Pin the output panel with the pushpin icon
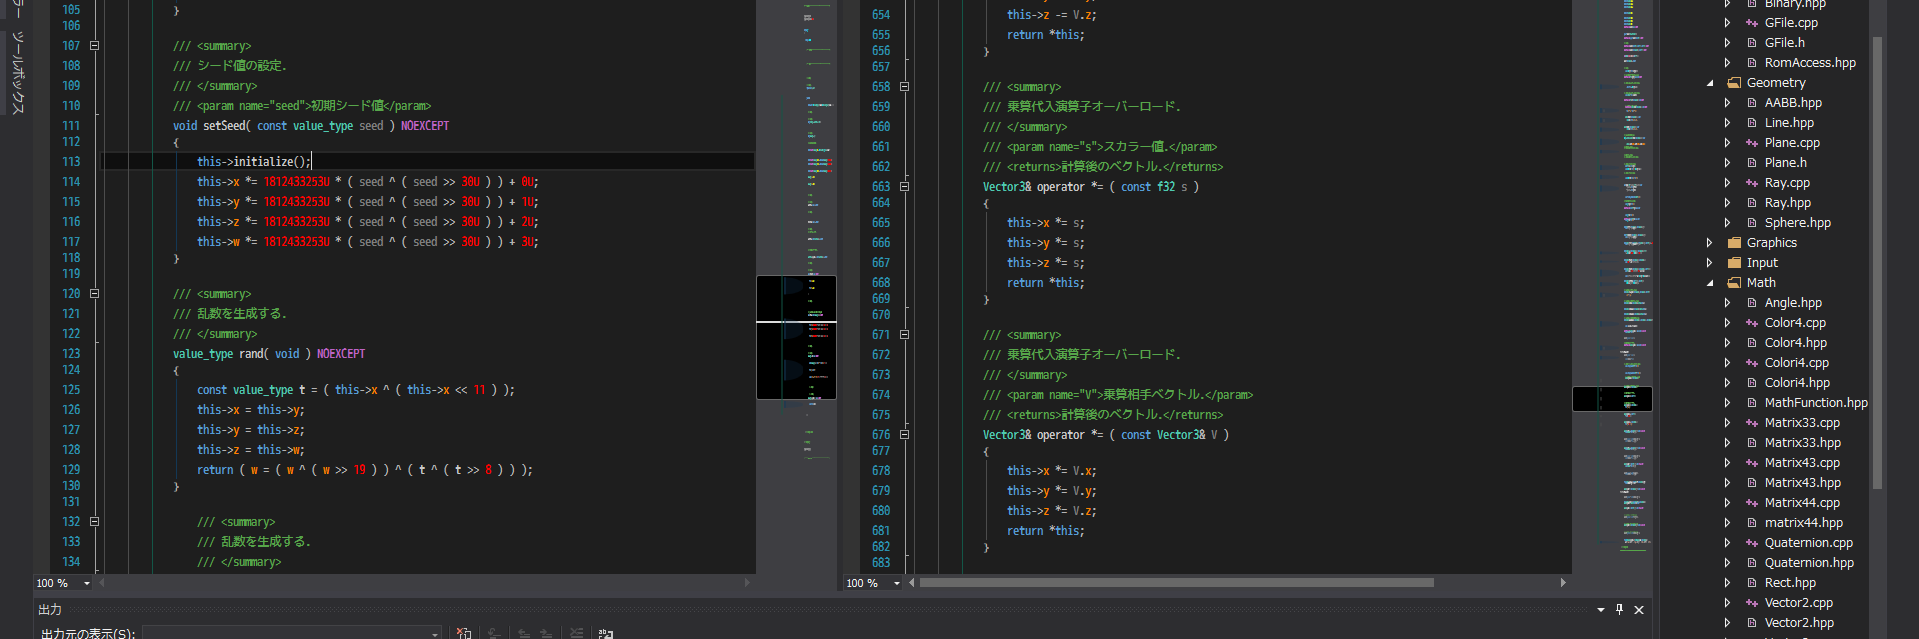This screenshot has height=639, width=1919. pos(1620,609)
